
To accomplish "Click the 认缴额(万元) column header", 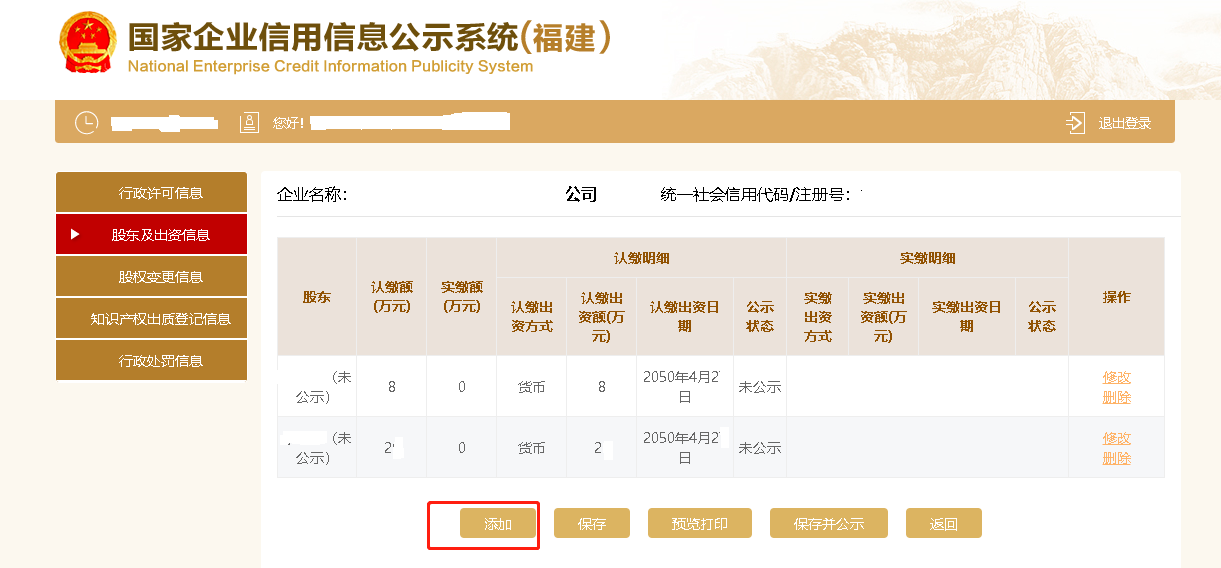I will pos(392,297).
